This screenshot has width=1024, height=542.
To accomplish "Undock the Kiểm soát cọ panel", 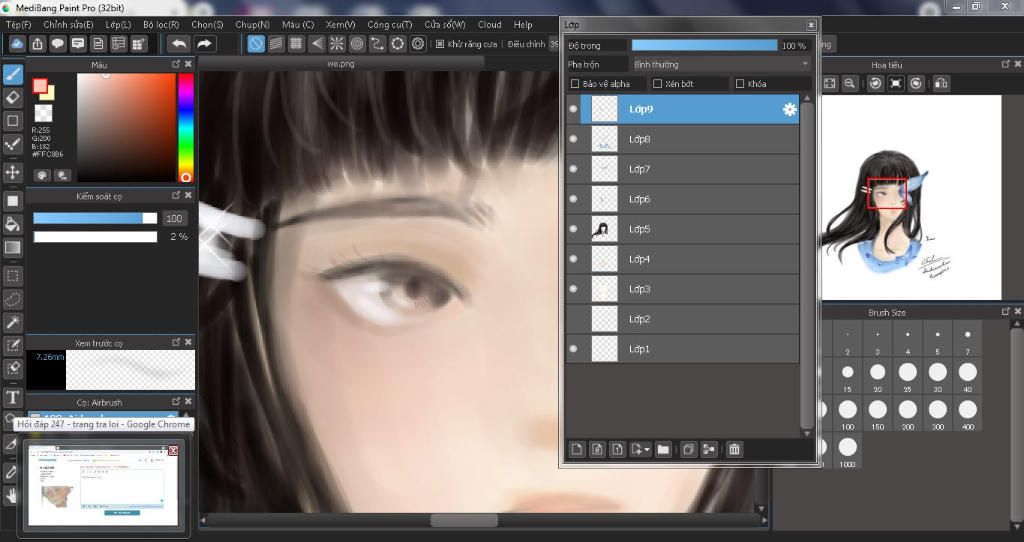I will [176, 195].
